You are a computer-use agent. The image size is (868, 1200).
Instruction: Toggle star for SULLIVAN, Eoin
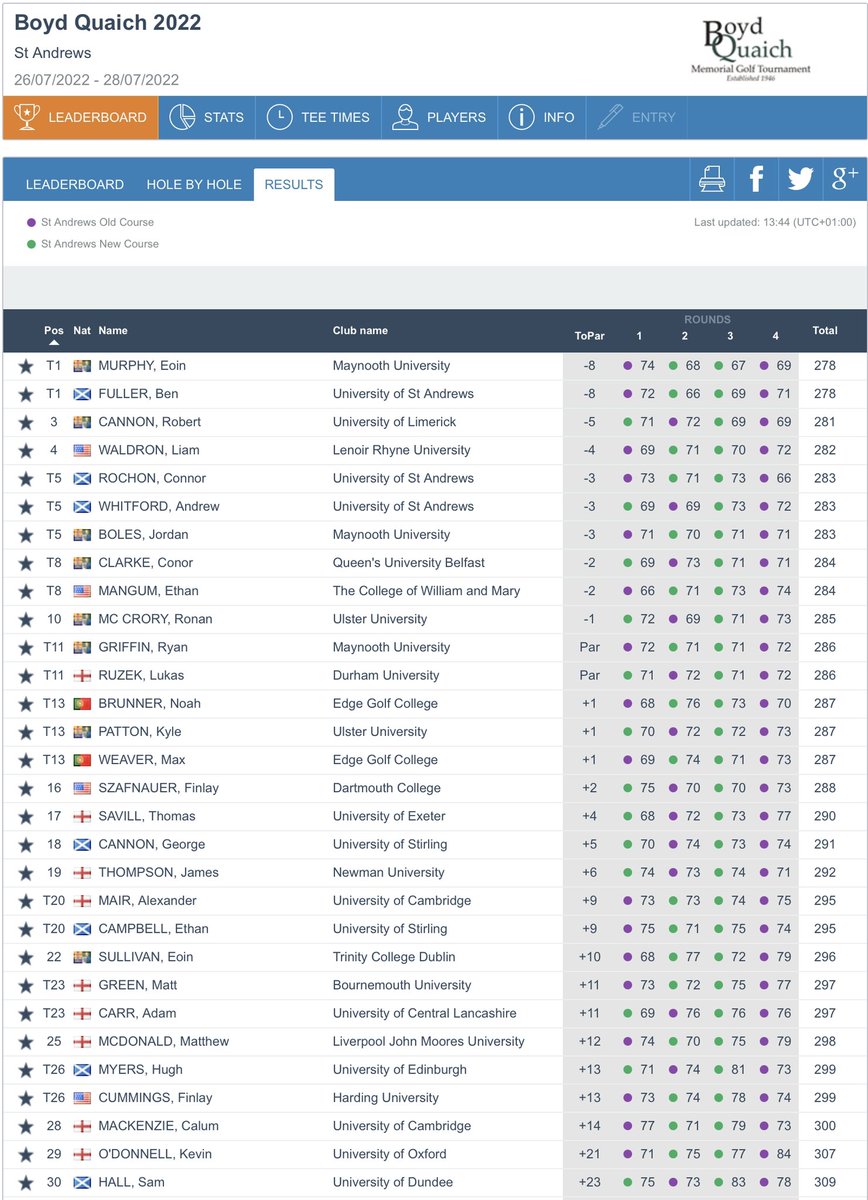pos(25,957)
